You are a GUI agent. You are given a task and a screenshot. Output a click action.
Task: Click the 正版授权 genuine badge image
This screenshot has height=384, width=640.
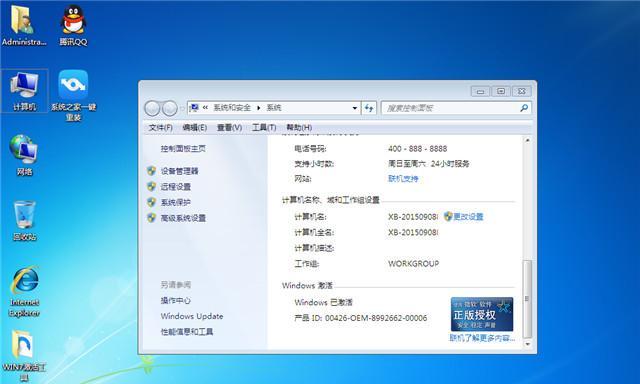point(482,314)
